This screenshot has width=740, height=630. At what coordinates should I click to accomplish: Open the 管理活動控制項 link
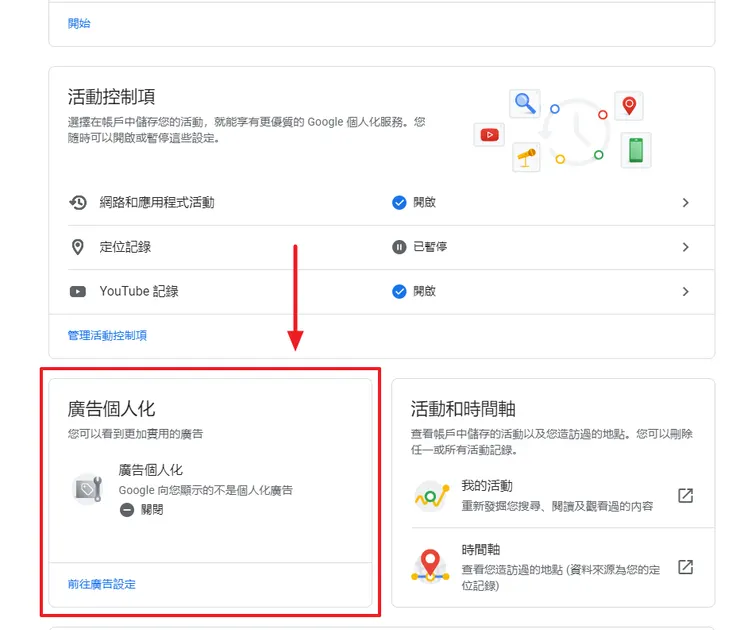107,336
